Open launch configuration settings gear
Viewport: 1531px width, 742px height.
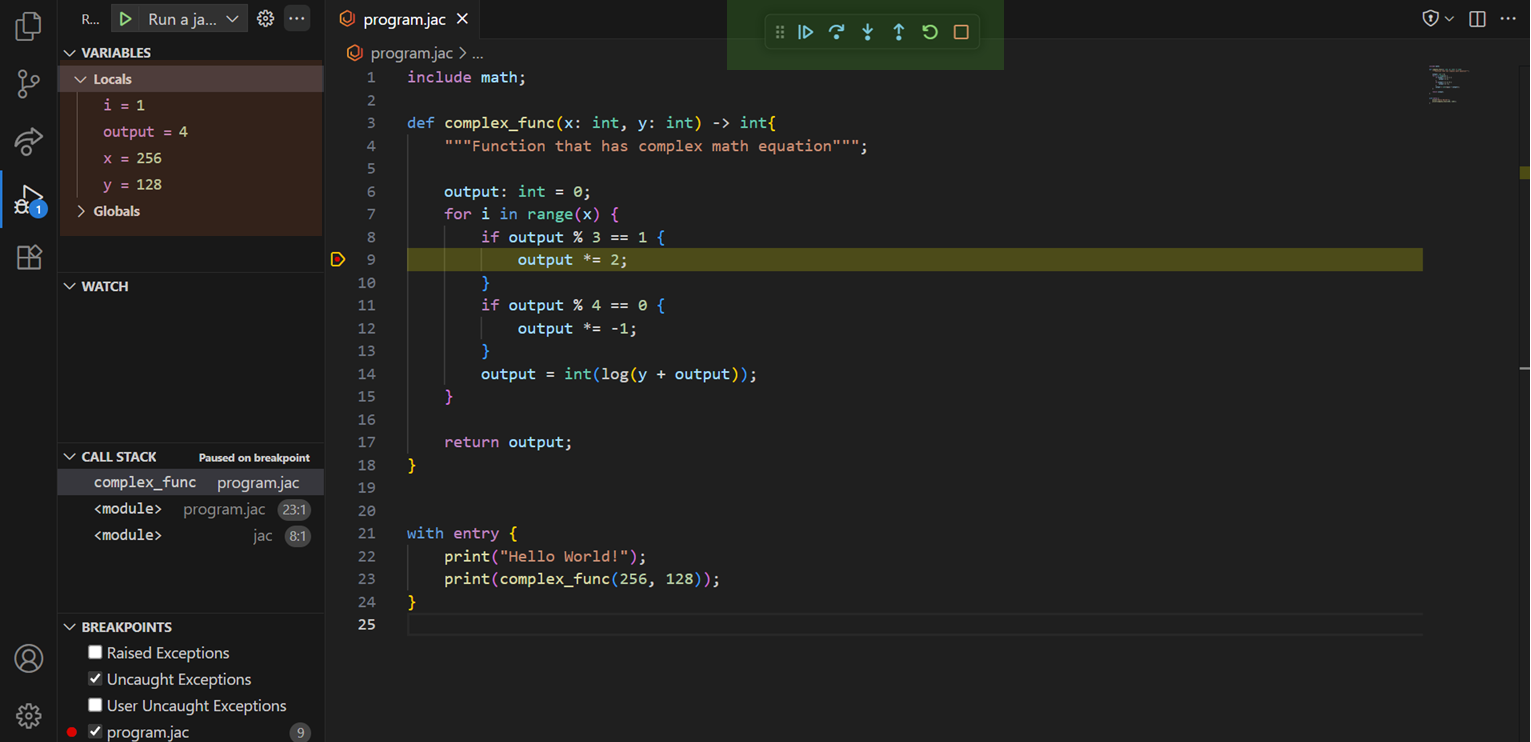click(264, 17)
